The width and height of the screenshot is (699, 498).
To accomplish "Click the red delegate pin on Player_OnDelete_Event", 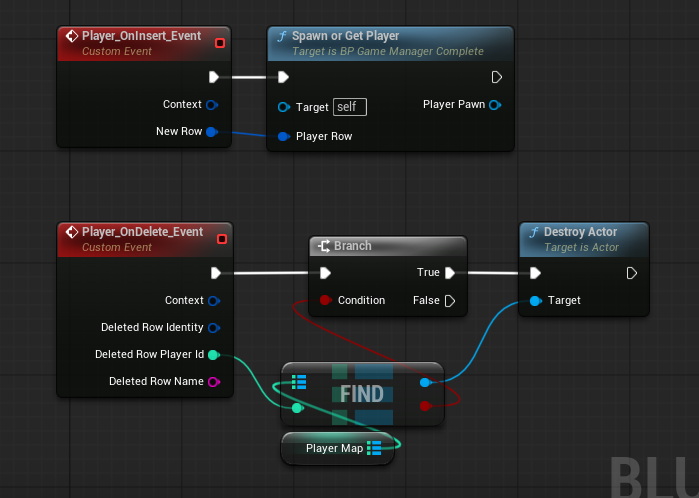I will point(220,239).
